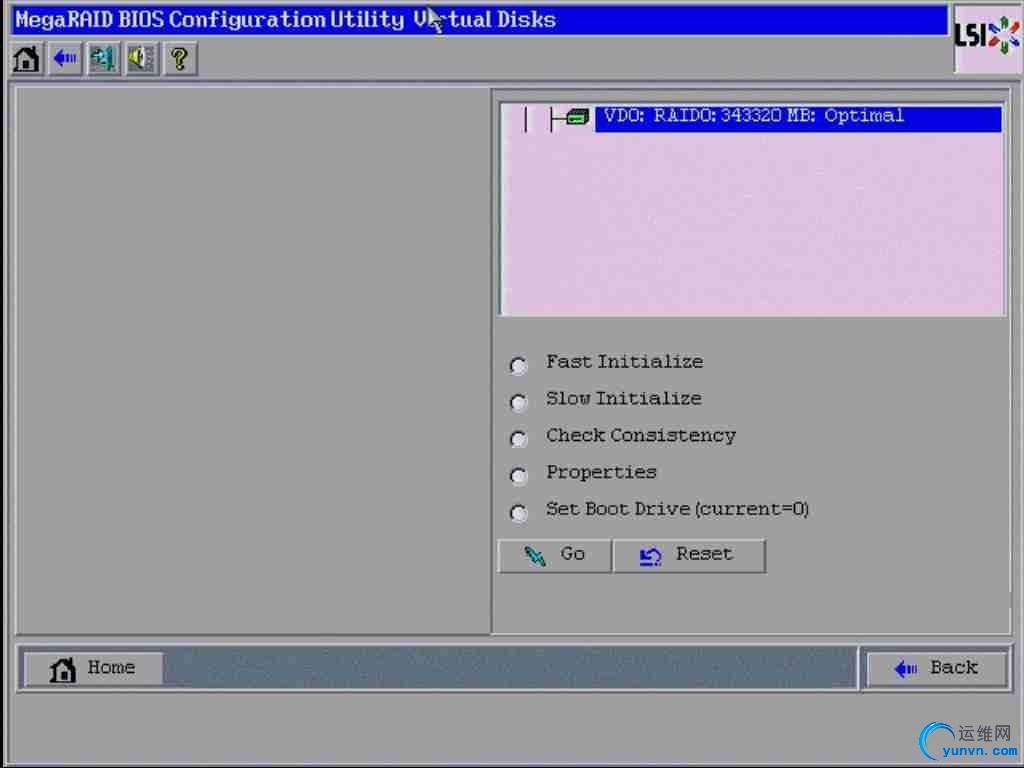Open help with the question mark icon
This screenshot has width=1024, height=768.
(180, 59)
